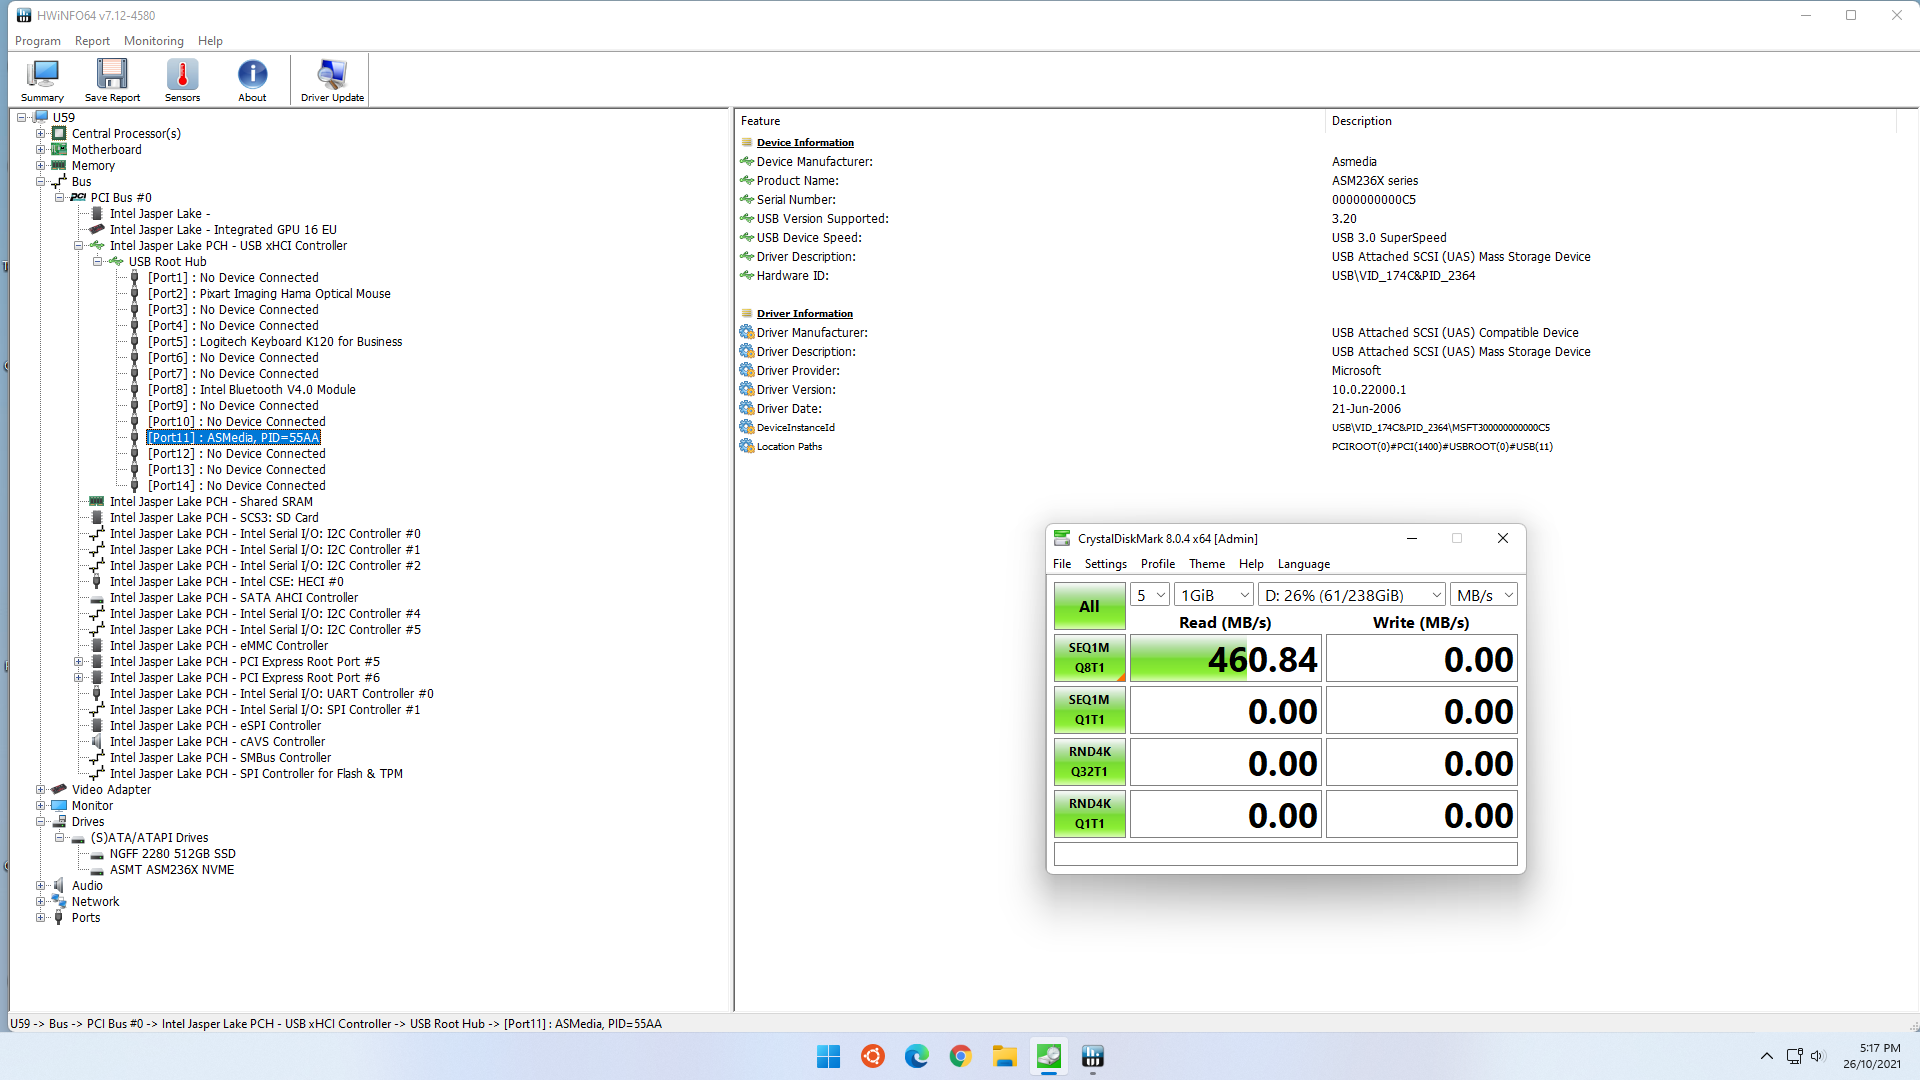1920x1080 pixels.
Task: Click the Device Information section heading
Action: click(805, 143)
